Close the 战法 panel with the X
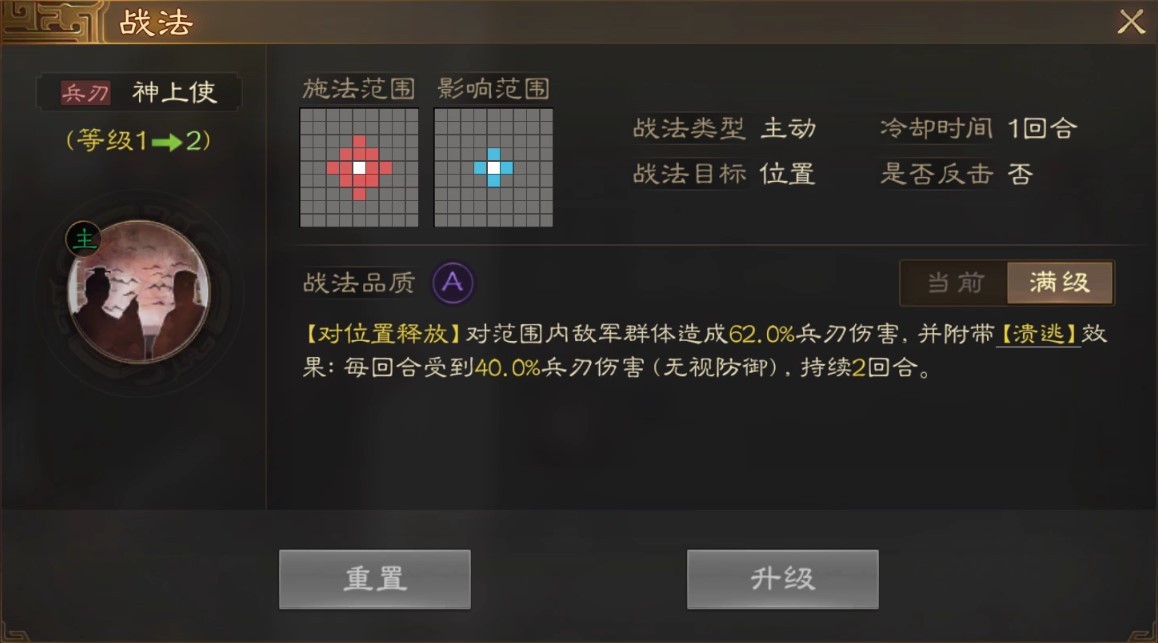Screen dimensions: 1158x643 pos(1130,21)
